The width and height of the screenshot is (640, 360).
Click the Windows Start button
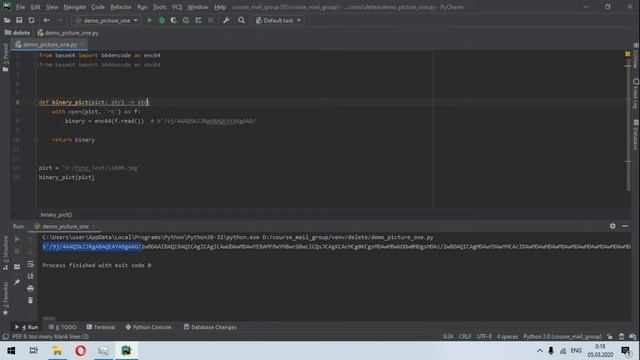point(11,351)
